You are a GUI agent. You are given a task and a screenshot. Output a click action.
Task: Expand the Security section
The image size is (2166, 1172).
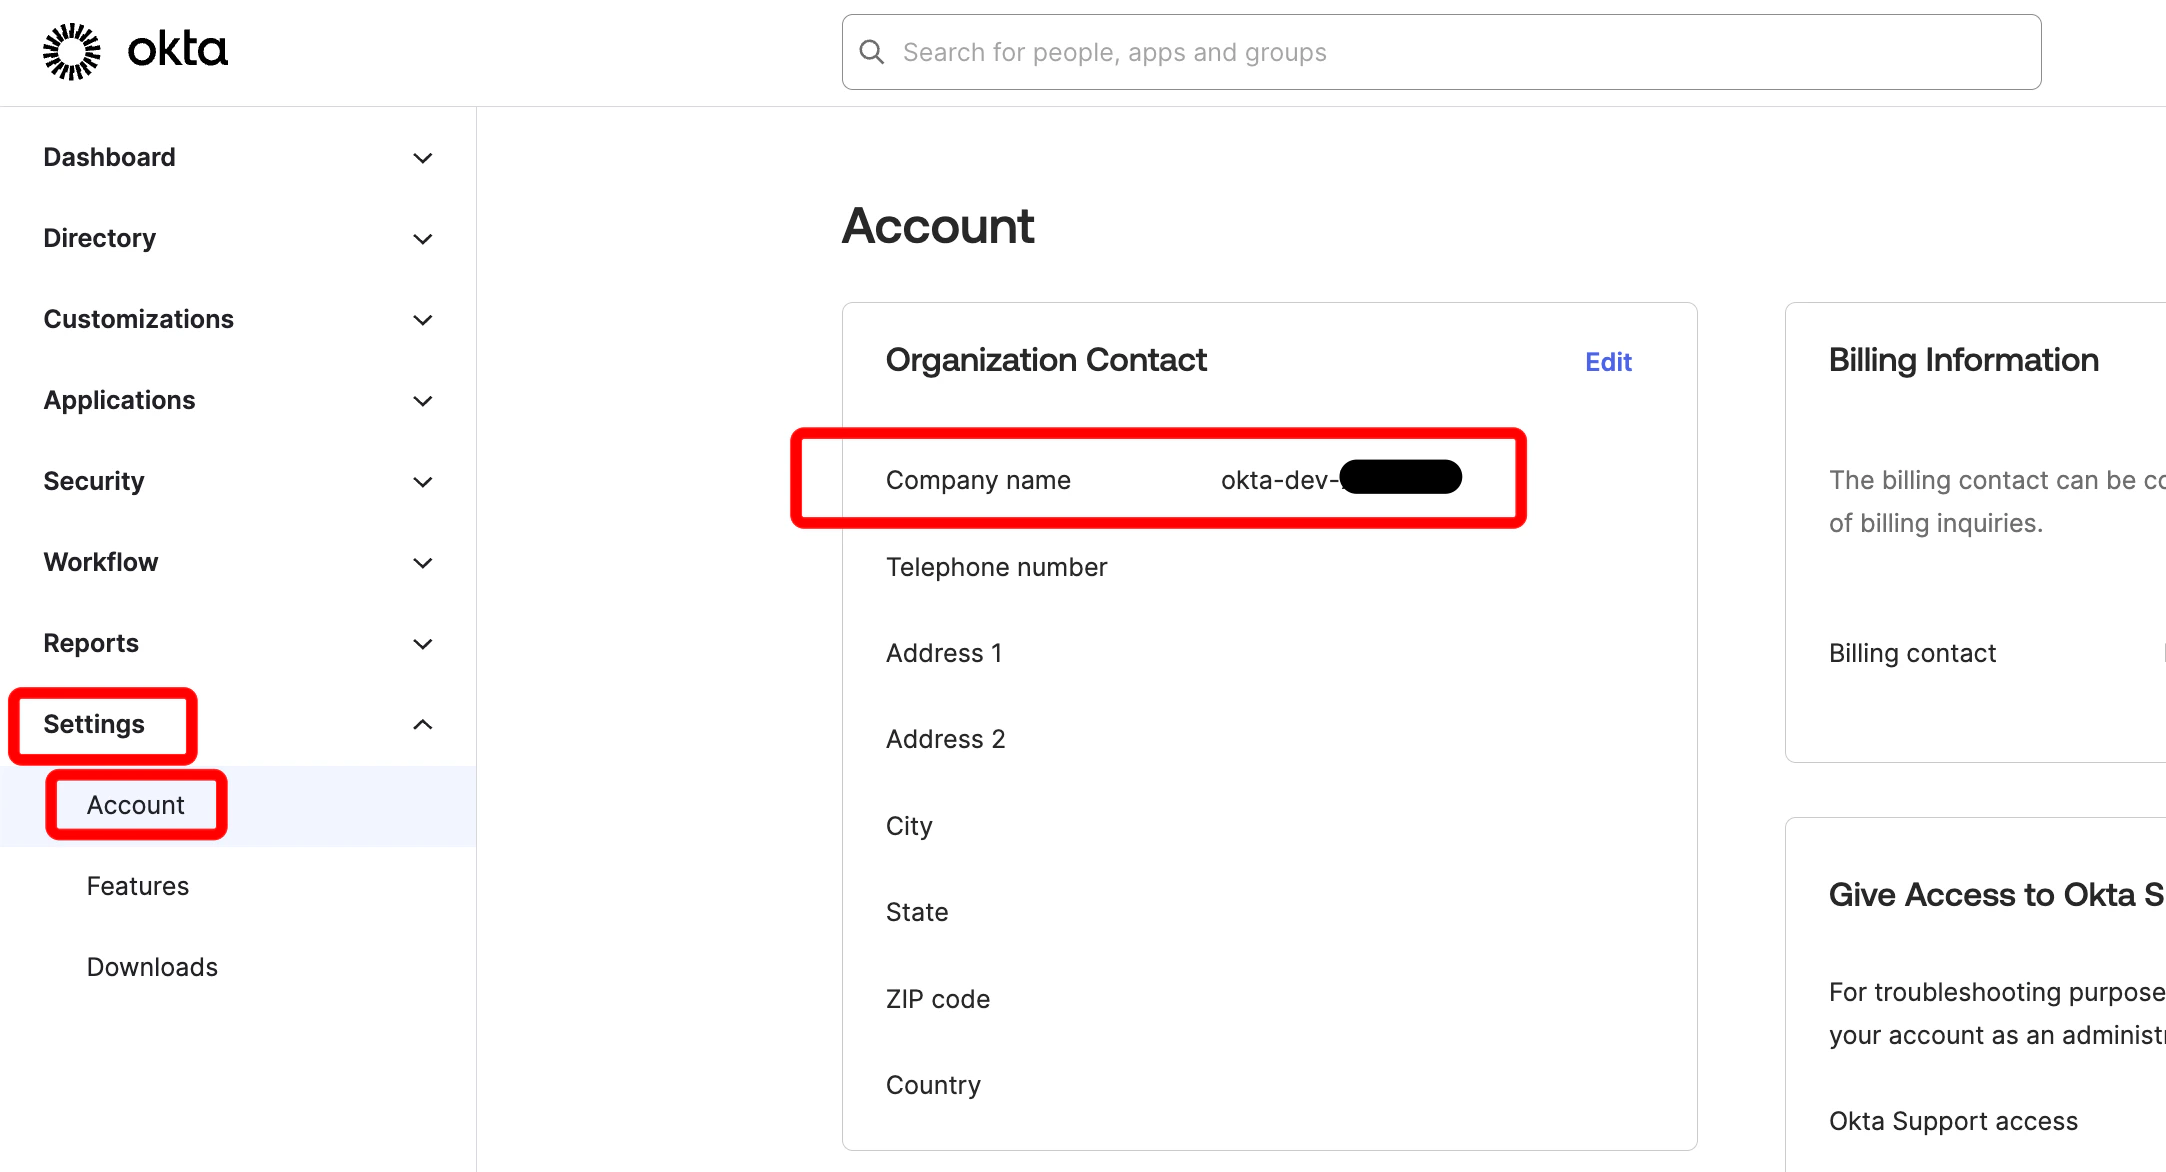tap(422, 481)
